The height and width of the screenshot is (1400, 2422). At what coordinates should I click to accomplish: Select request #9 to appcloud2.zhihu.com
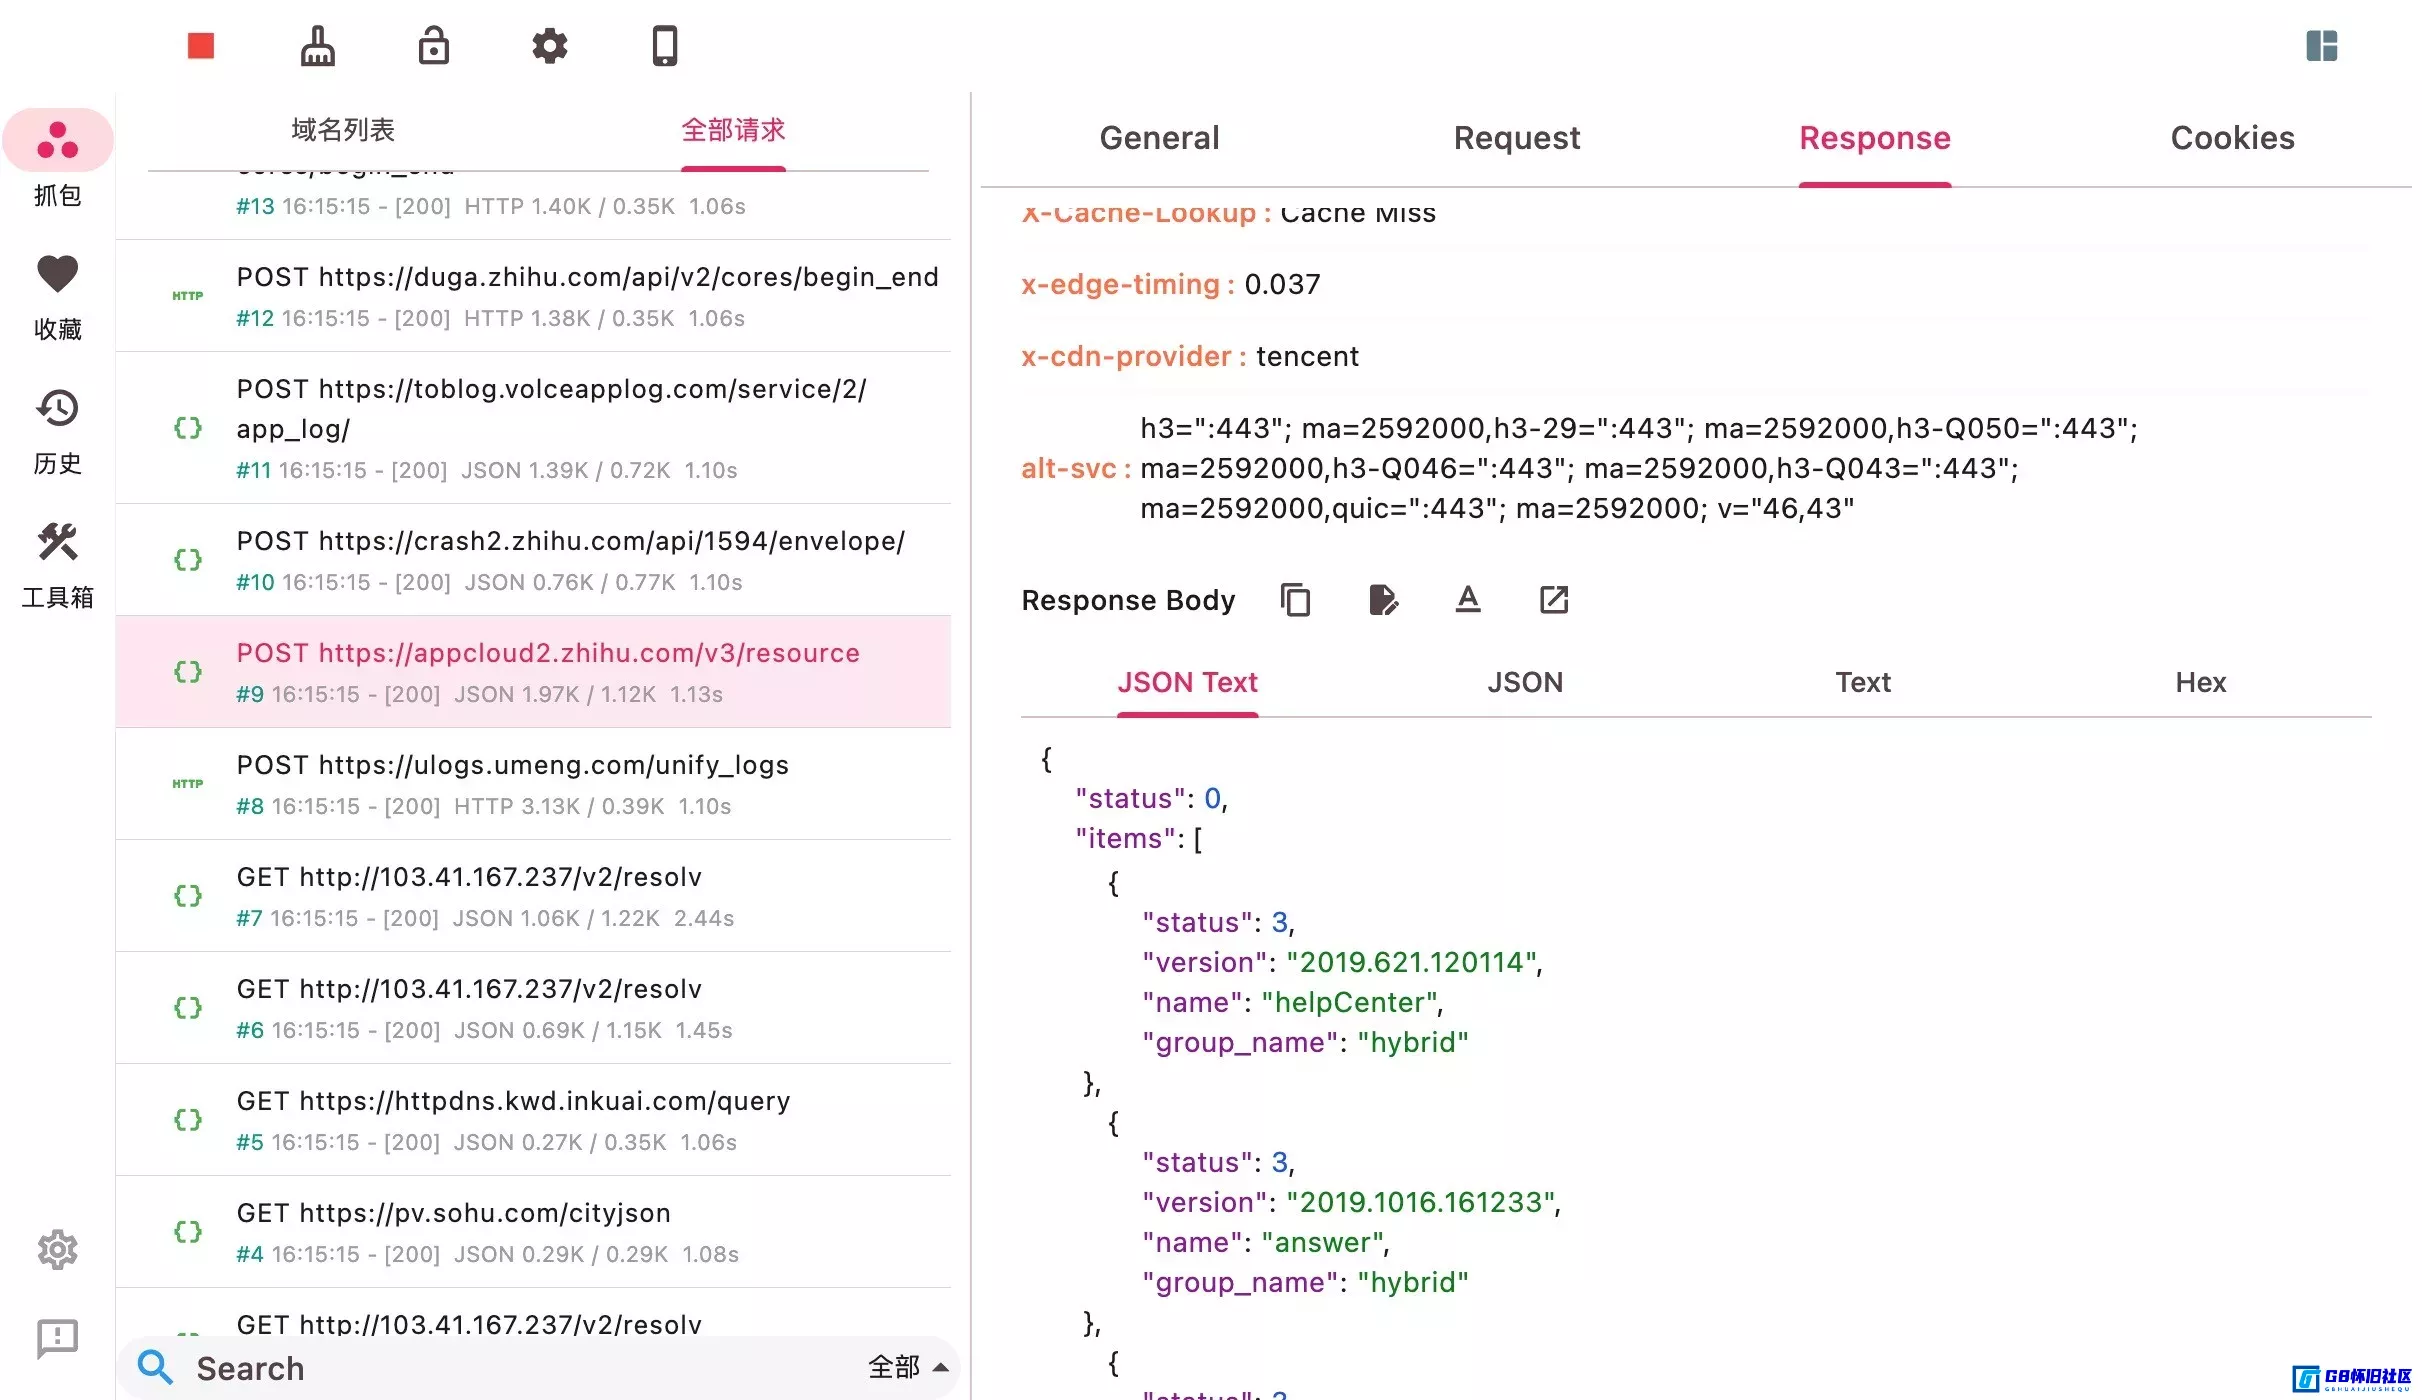tap(548, 671)
